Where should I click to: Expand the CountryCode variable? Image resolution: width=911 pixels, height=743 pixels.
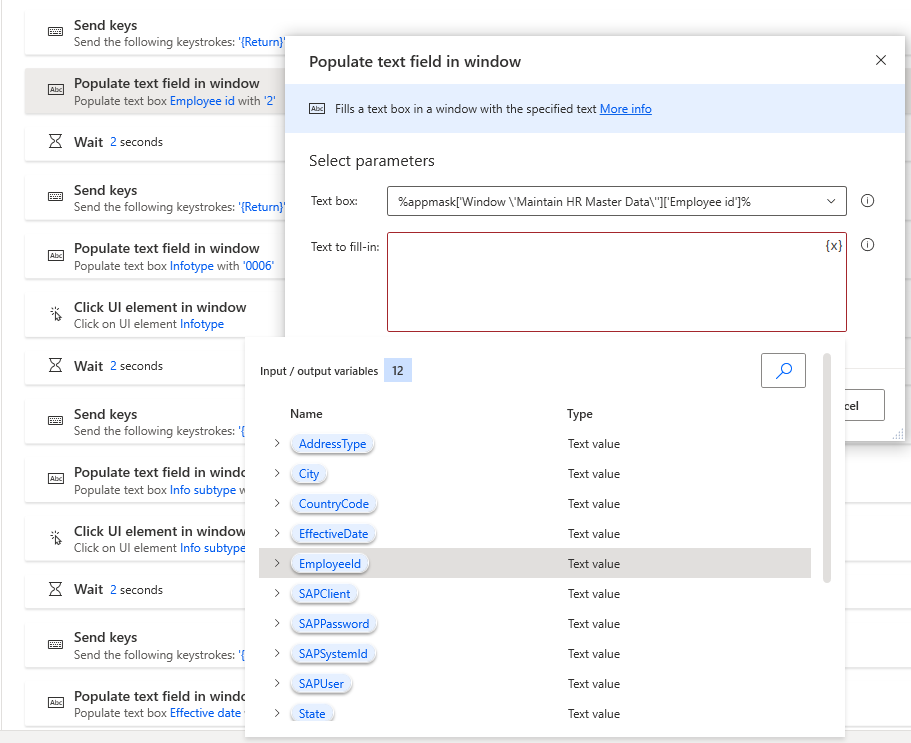(277, 503)
